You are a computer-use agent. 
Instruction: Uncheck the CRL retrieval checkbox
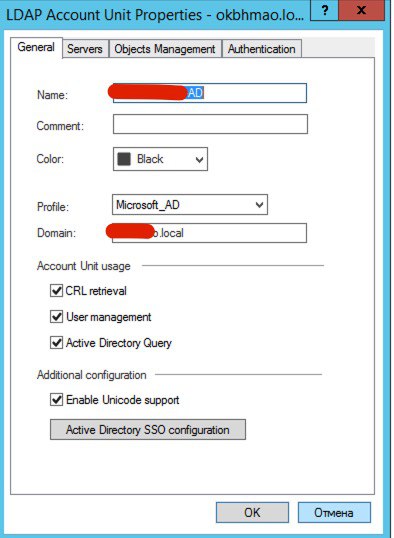[56, 291]
